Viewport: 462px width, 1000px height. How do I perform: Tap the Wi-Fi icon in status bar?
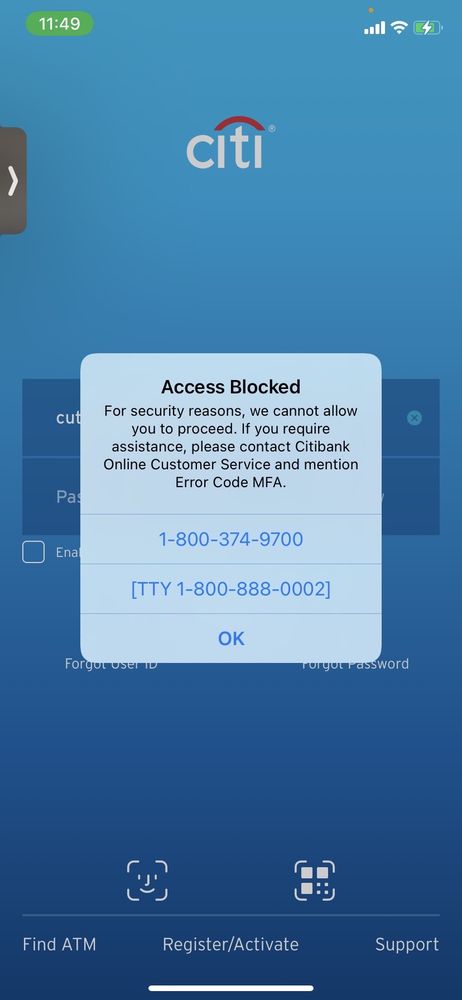(x=399, y=27)
